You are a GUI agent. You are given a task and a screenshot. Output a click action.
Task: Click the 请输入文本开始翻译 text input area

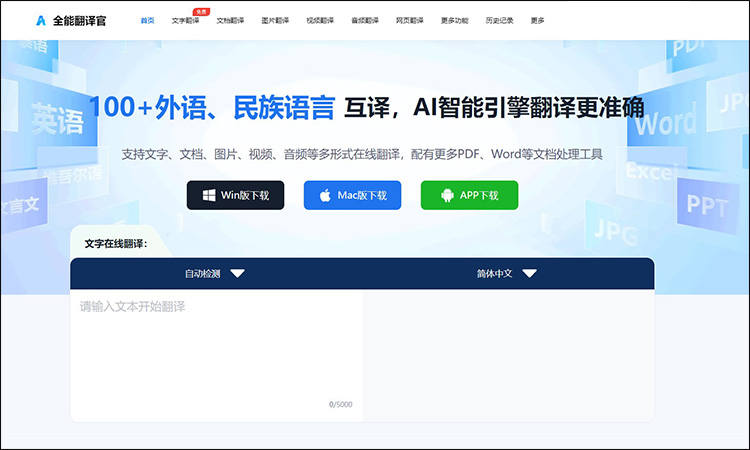pyautogui.click(x=215, y=350)
